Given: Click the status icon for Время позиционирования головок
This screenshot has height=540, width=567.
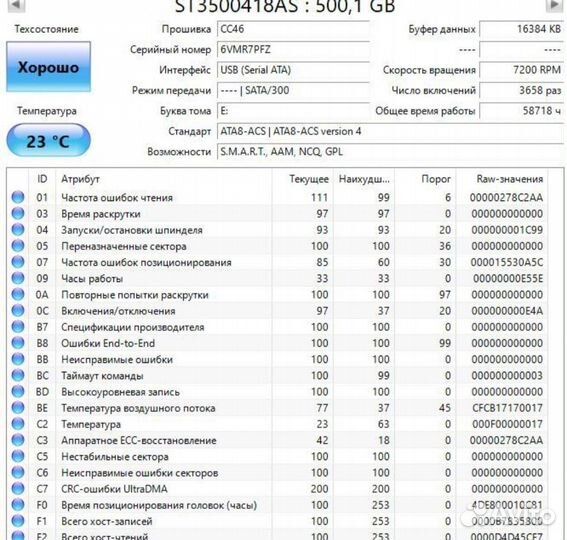Looking at the screenshot, I should coord(18,505).
